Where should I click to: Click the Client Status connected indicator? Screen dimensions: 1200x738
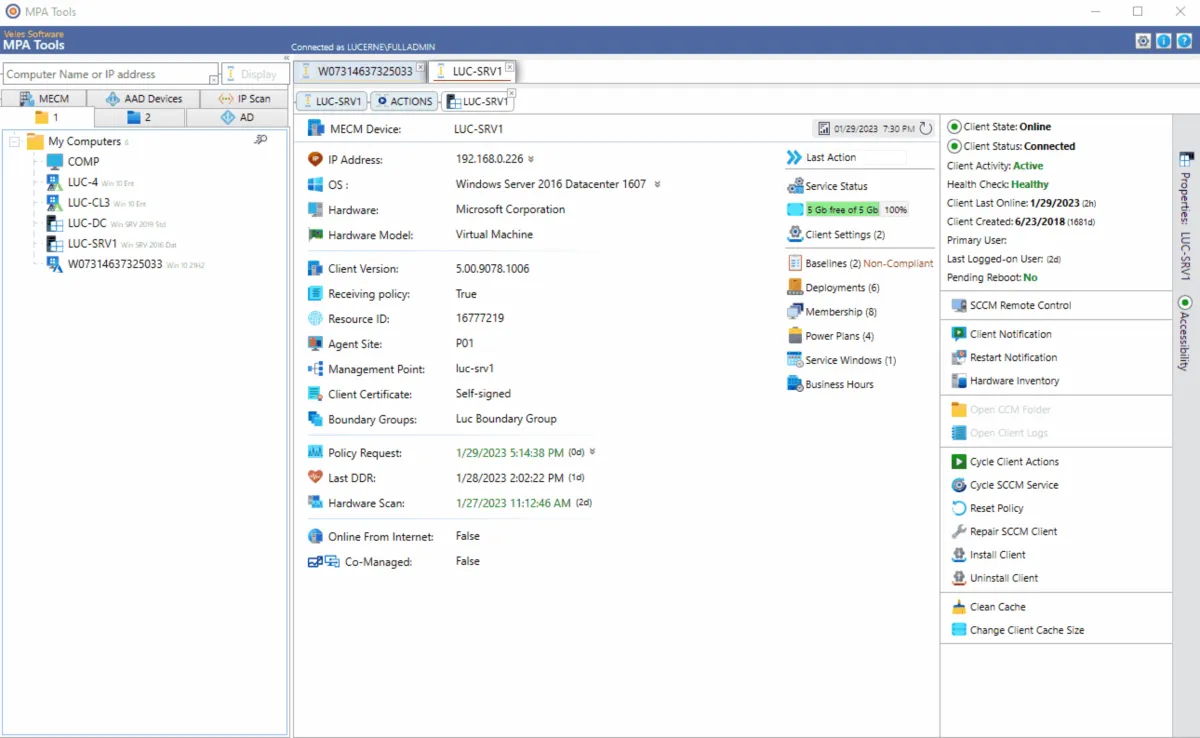[x=953, y=146]
